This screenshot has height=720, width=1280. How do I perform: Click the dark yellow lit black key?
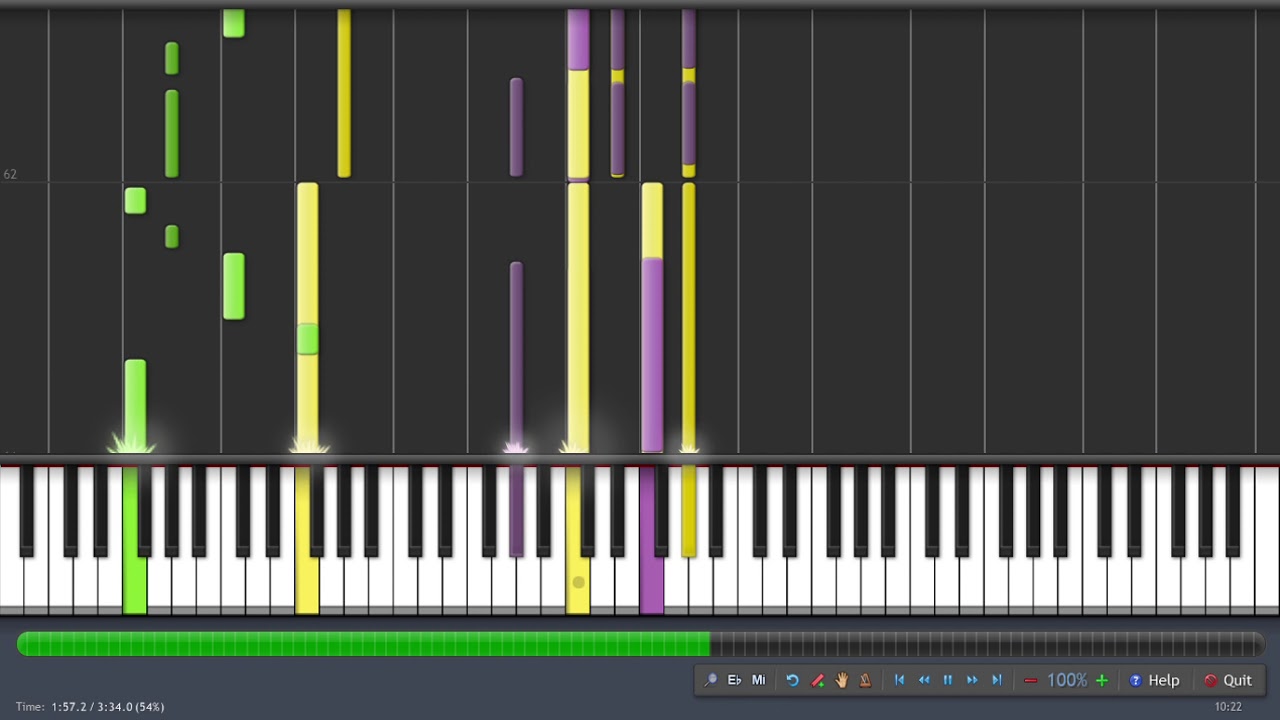click(688, 510)
